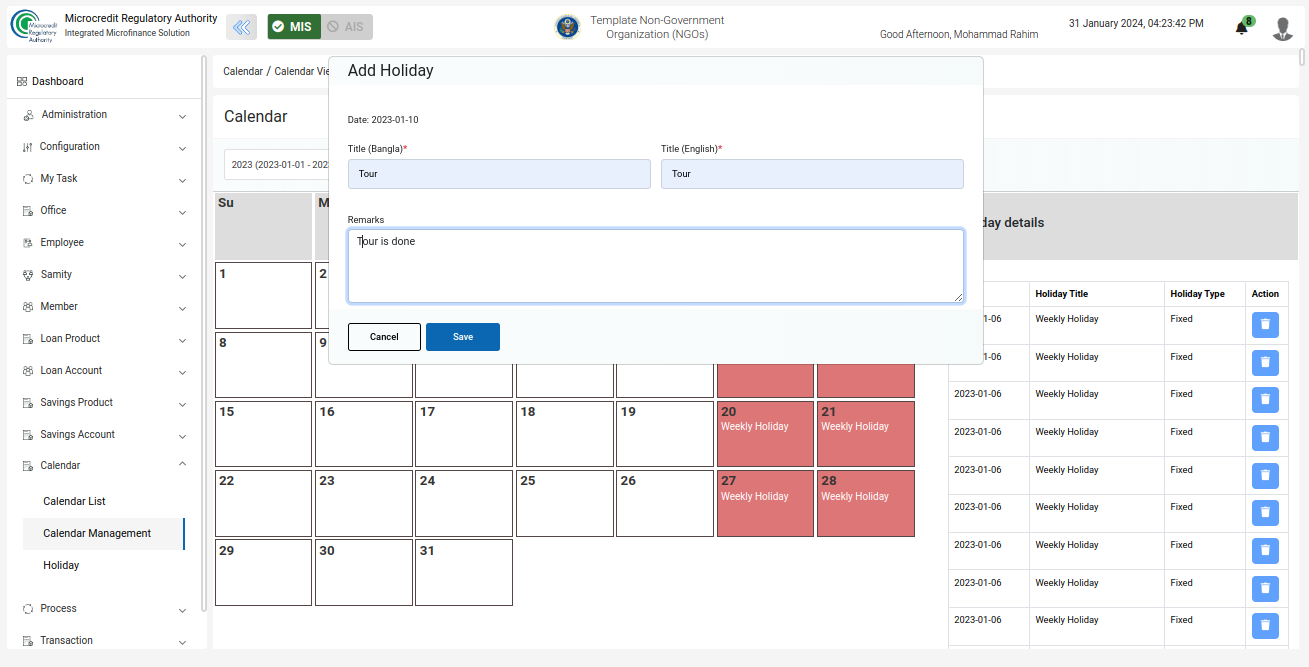Click the Process sidebar icon
Screen dimensions: 1309x667
(x=28, y=609)
